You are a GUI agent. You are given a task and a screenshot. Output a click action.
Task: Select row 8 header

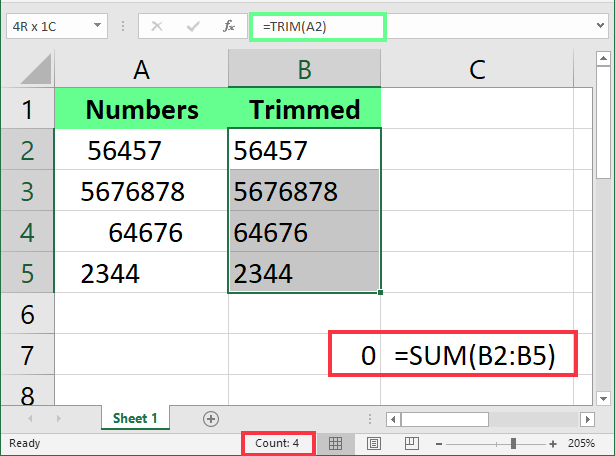tap(27, 392)
